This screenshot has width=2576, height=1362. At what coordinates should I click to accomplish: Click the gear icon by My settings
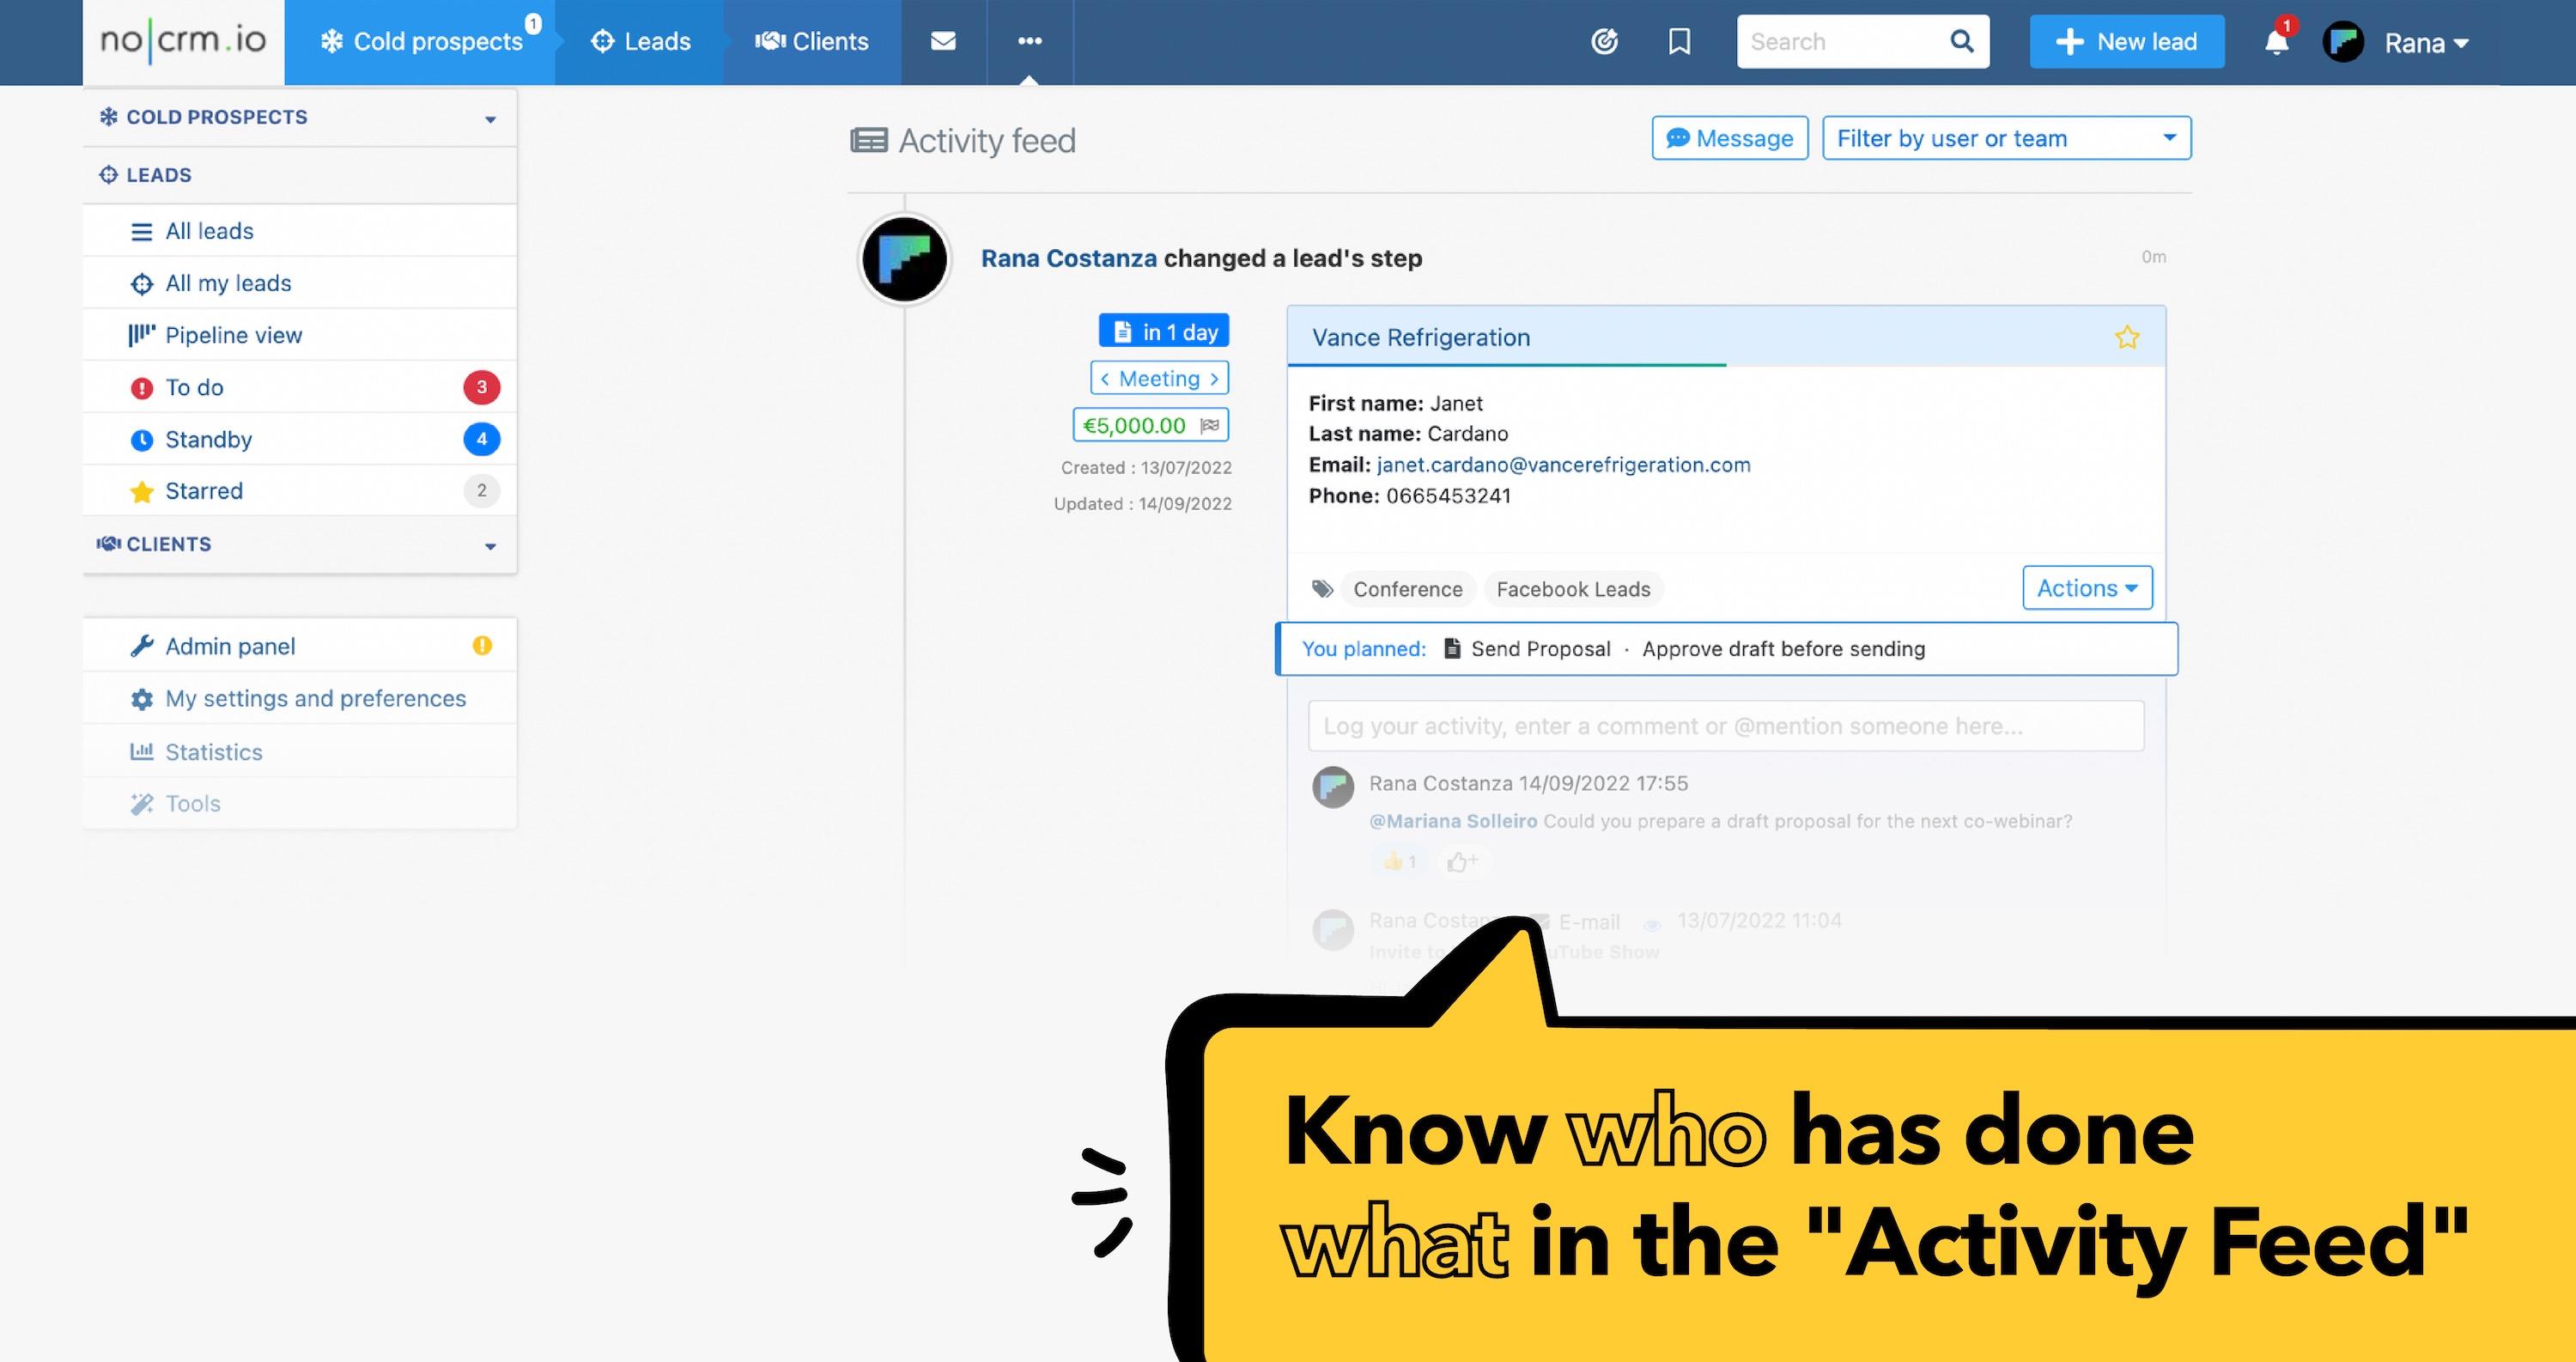[142, 699]
